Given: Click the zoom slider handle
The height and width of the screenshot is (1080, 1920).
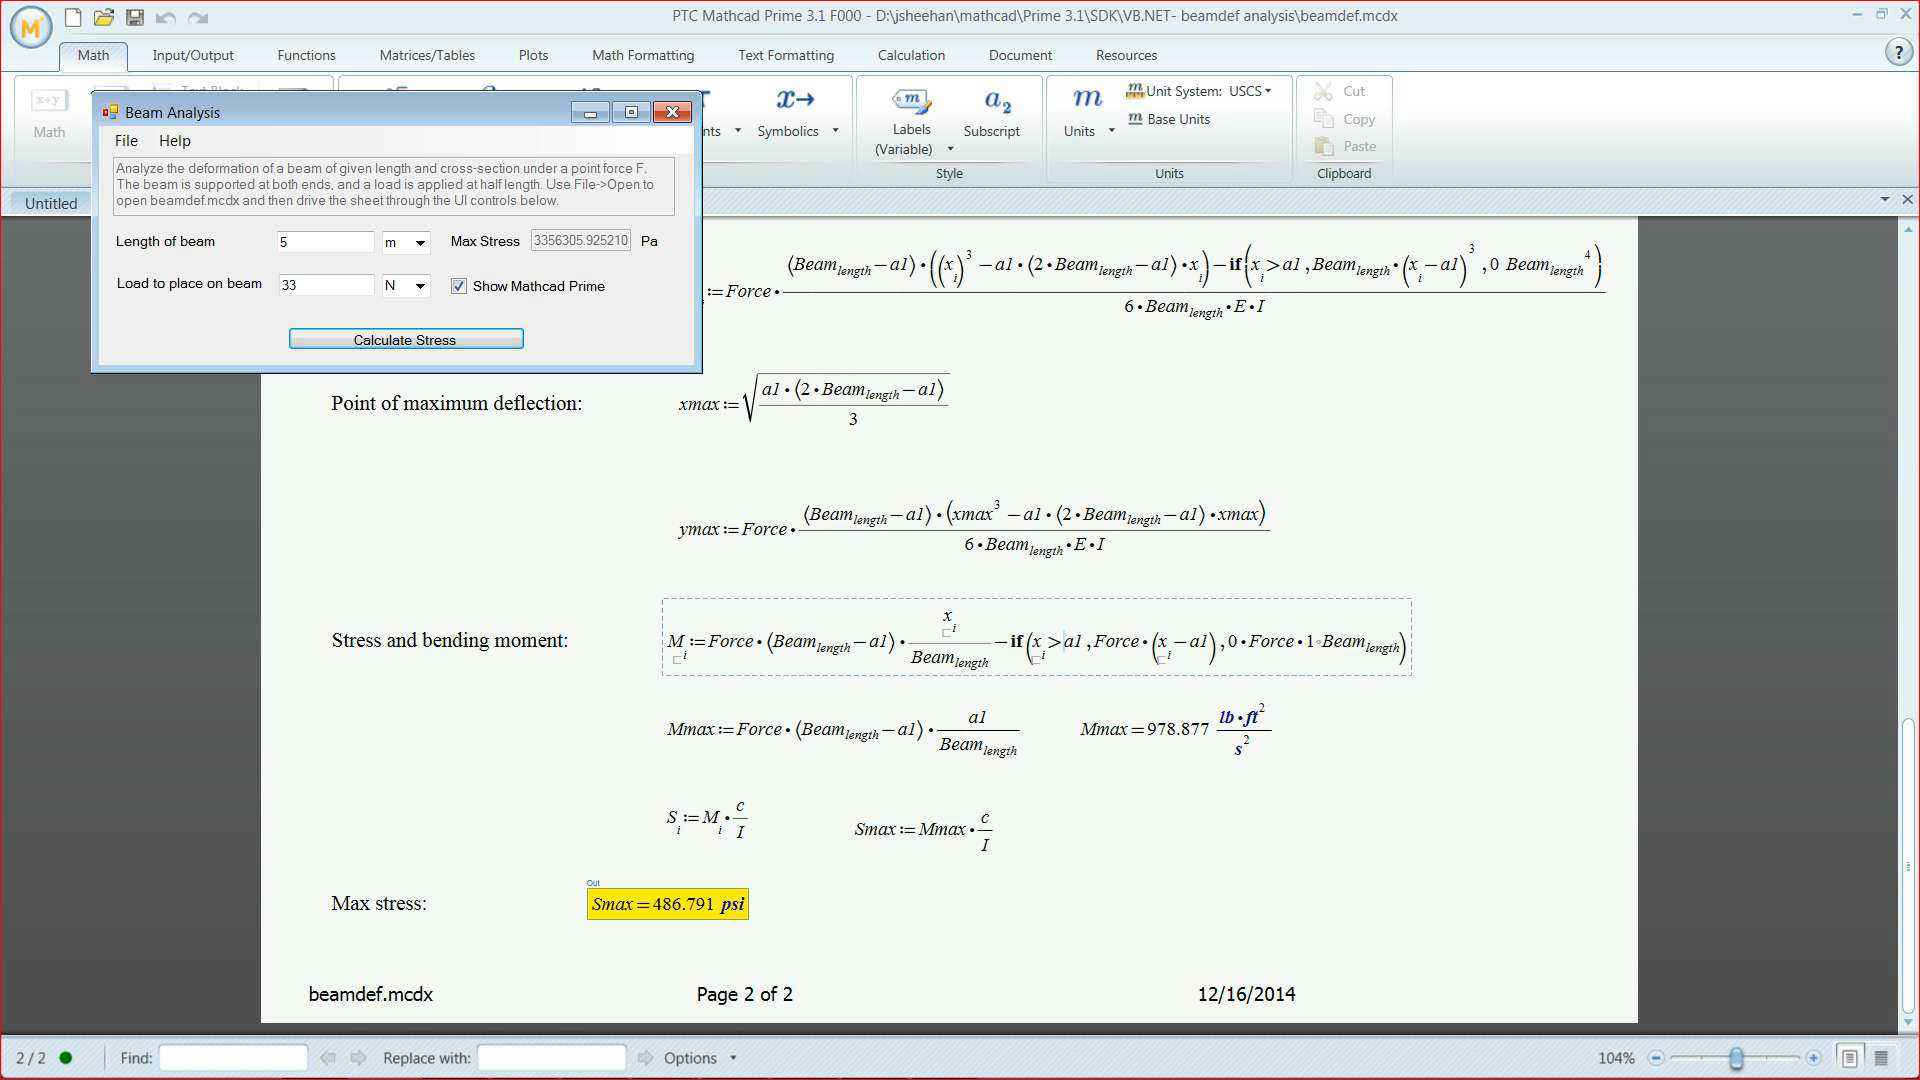Looking at the screenshot, I should 1737,1057.
